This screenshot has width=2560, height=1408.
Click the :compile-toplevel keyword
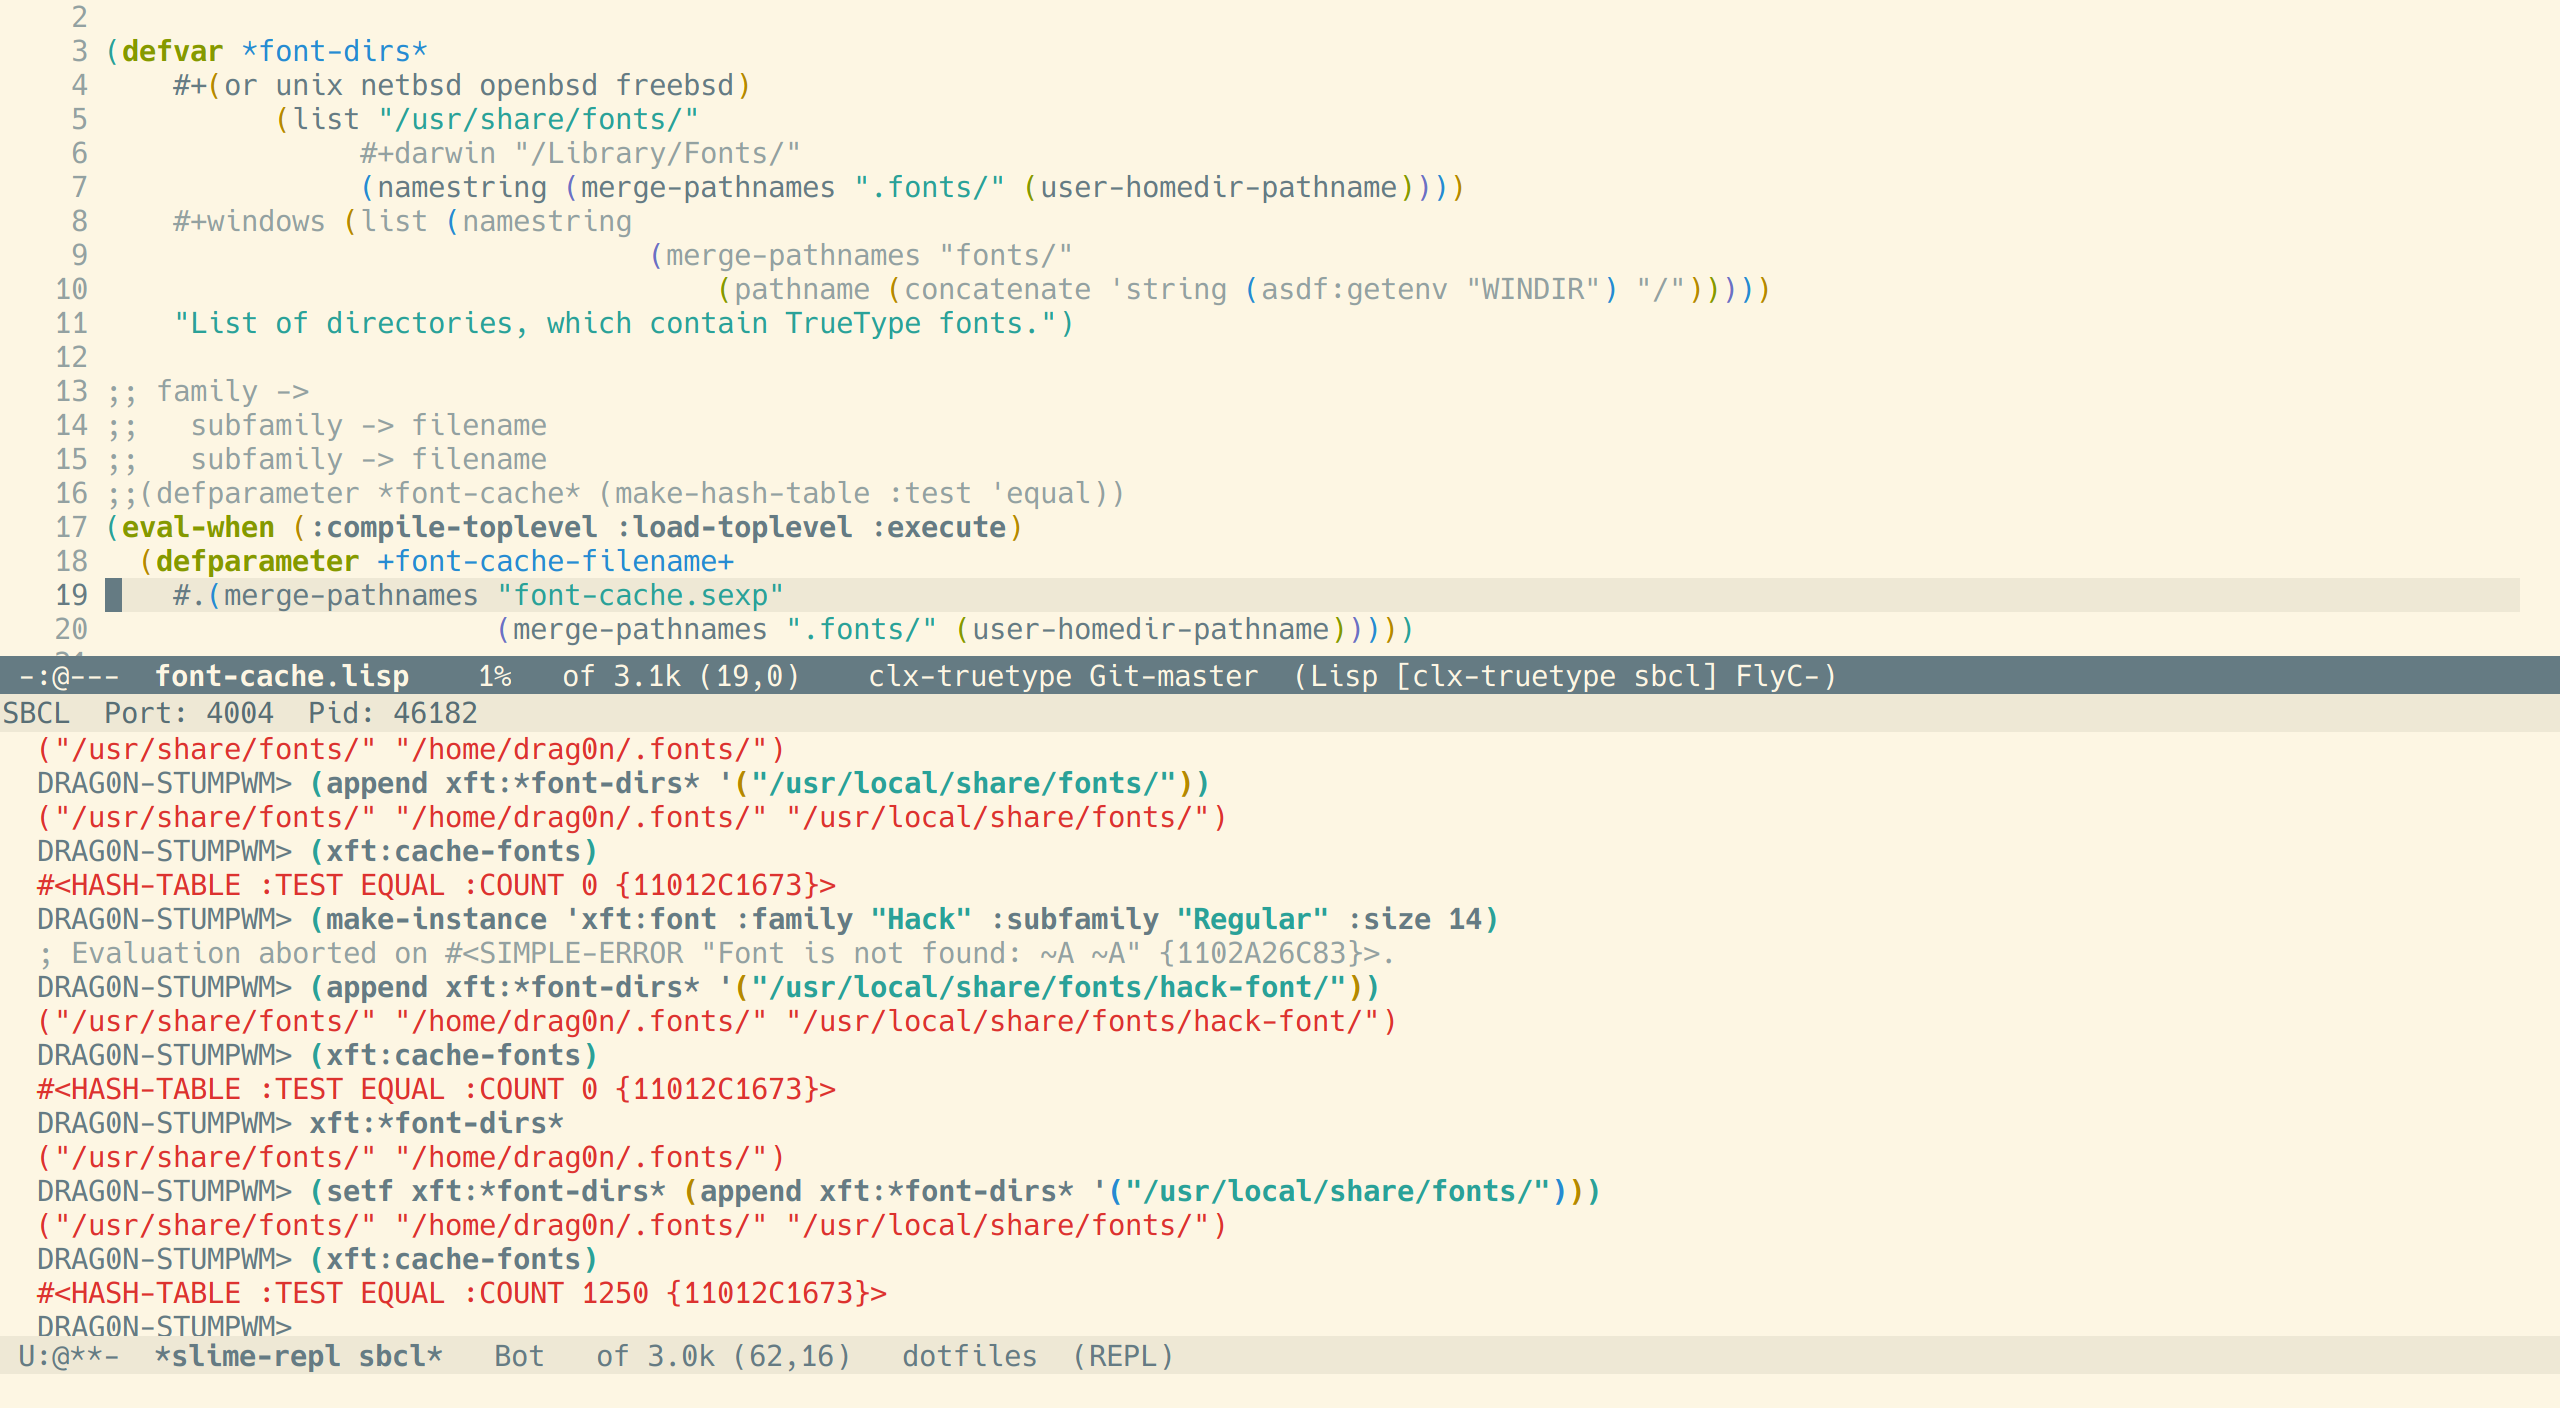pyautogui.click(x=453, y=527)
